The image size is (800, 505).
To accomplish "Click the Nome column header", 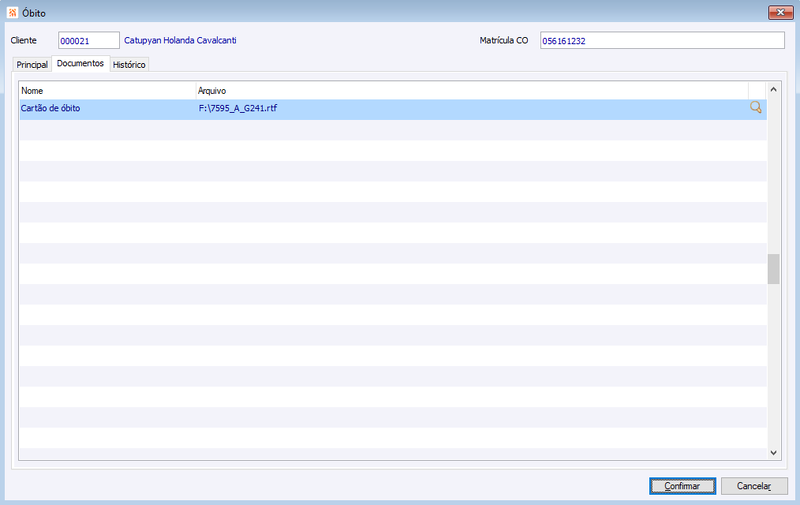I will [108, 91].
